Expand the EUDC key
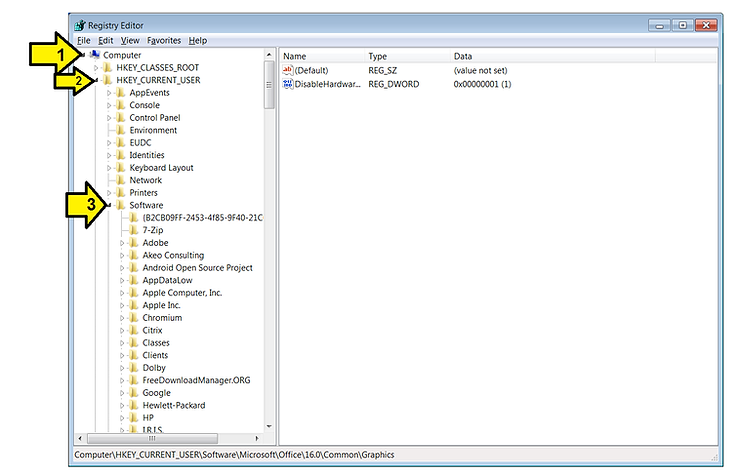 (109, 143)
